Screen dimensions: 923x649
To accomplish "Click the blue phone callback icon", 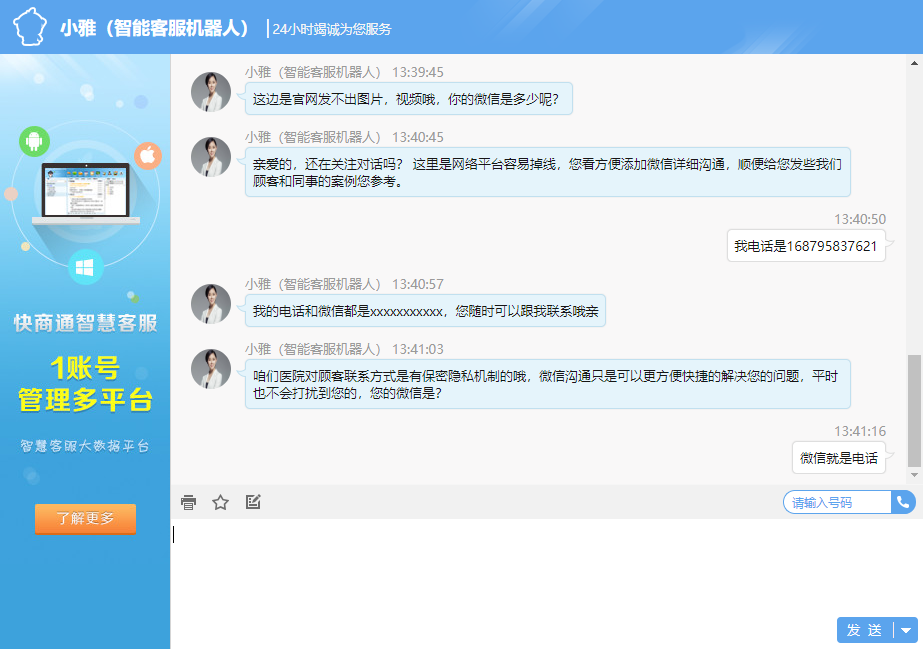I will [x=904, y=502].
